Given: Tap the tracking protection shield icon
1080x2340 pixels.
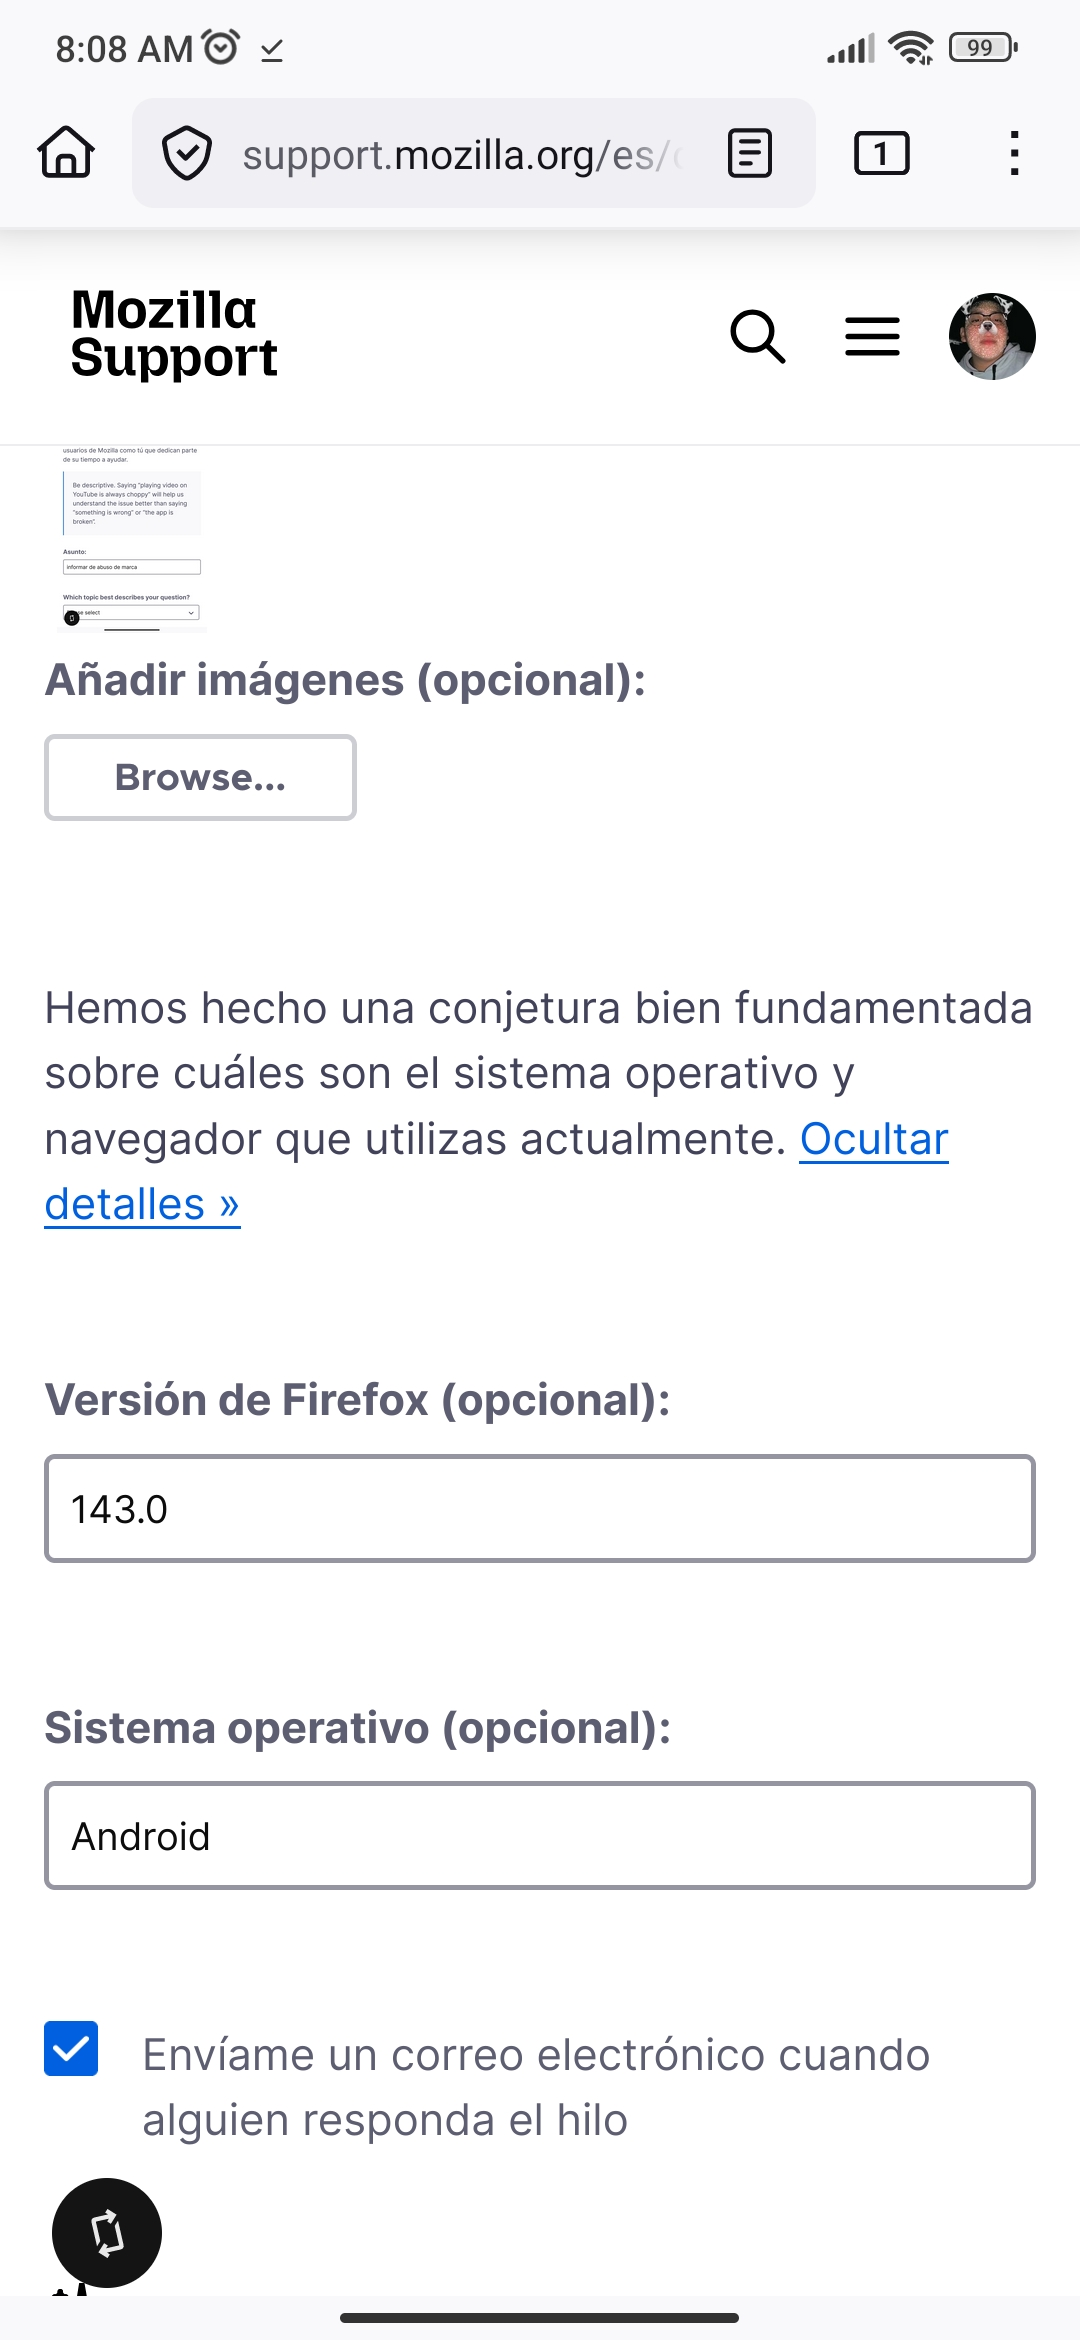Looking at the screenshot, I should (x=187, y=153).
